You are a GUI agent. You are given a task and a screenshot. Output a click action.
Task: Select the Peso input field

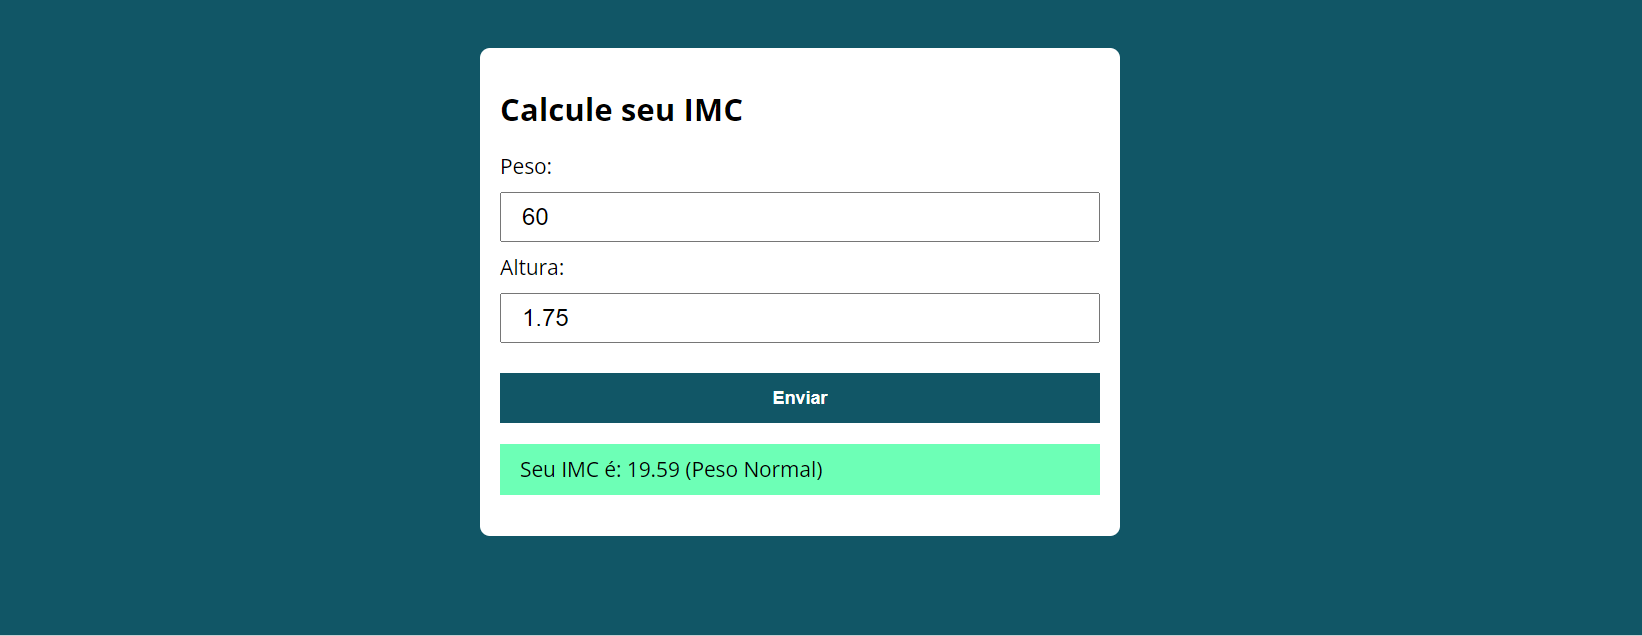click(x=799, y=216)
